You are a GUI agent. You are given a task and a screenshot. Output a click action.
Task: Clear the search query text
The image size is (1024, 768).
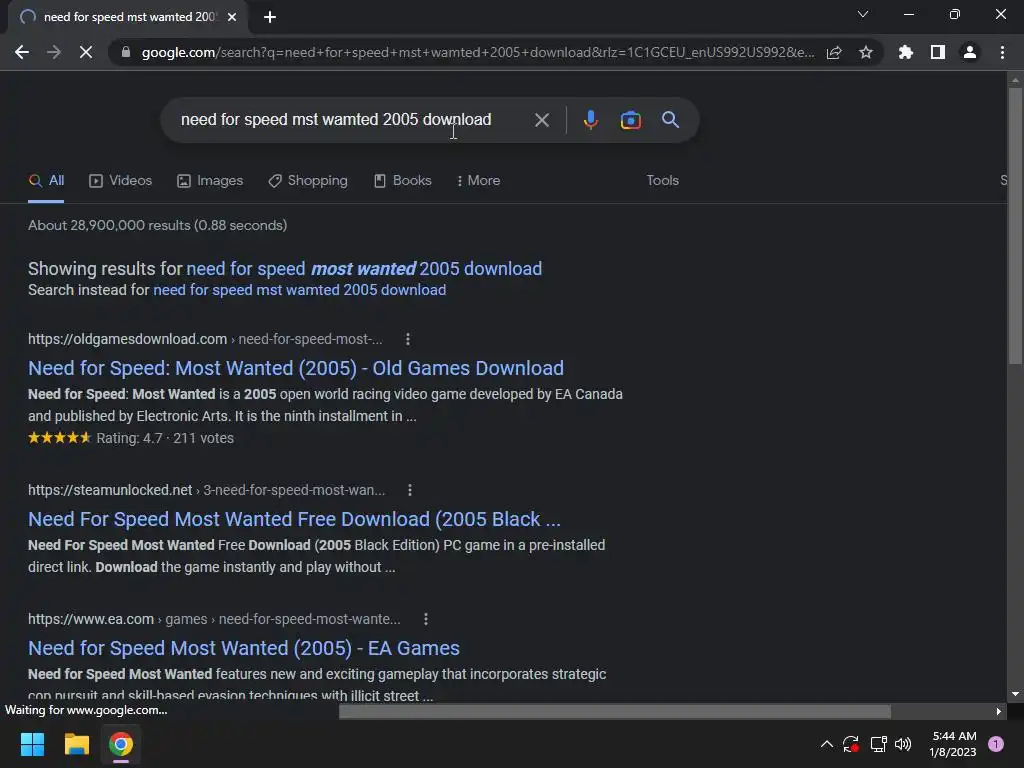pyautogui.click(x=541, y=120)
